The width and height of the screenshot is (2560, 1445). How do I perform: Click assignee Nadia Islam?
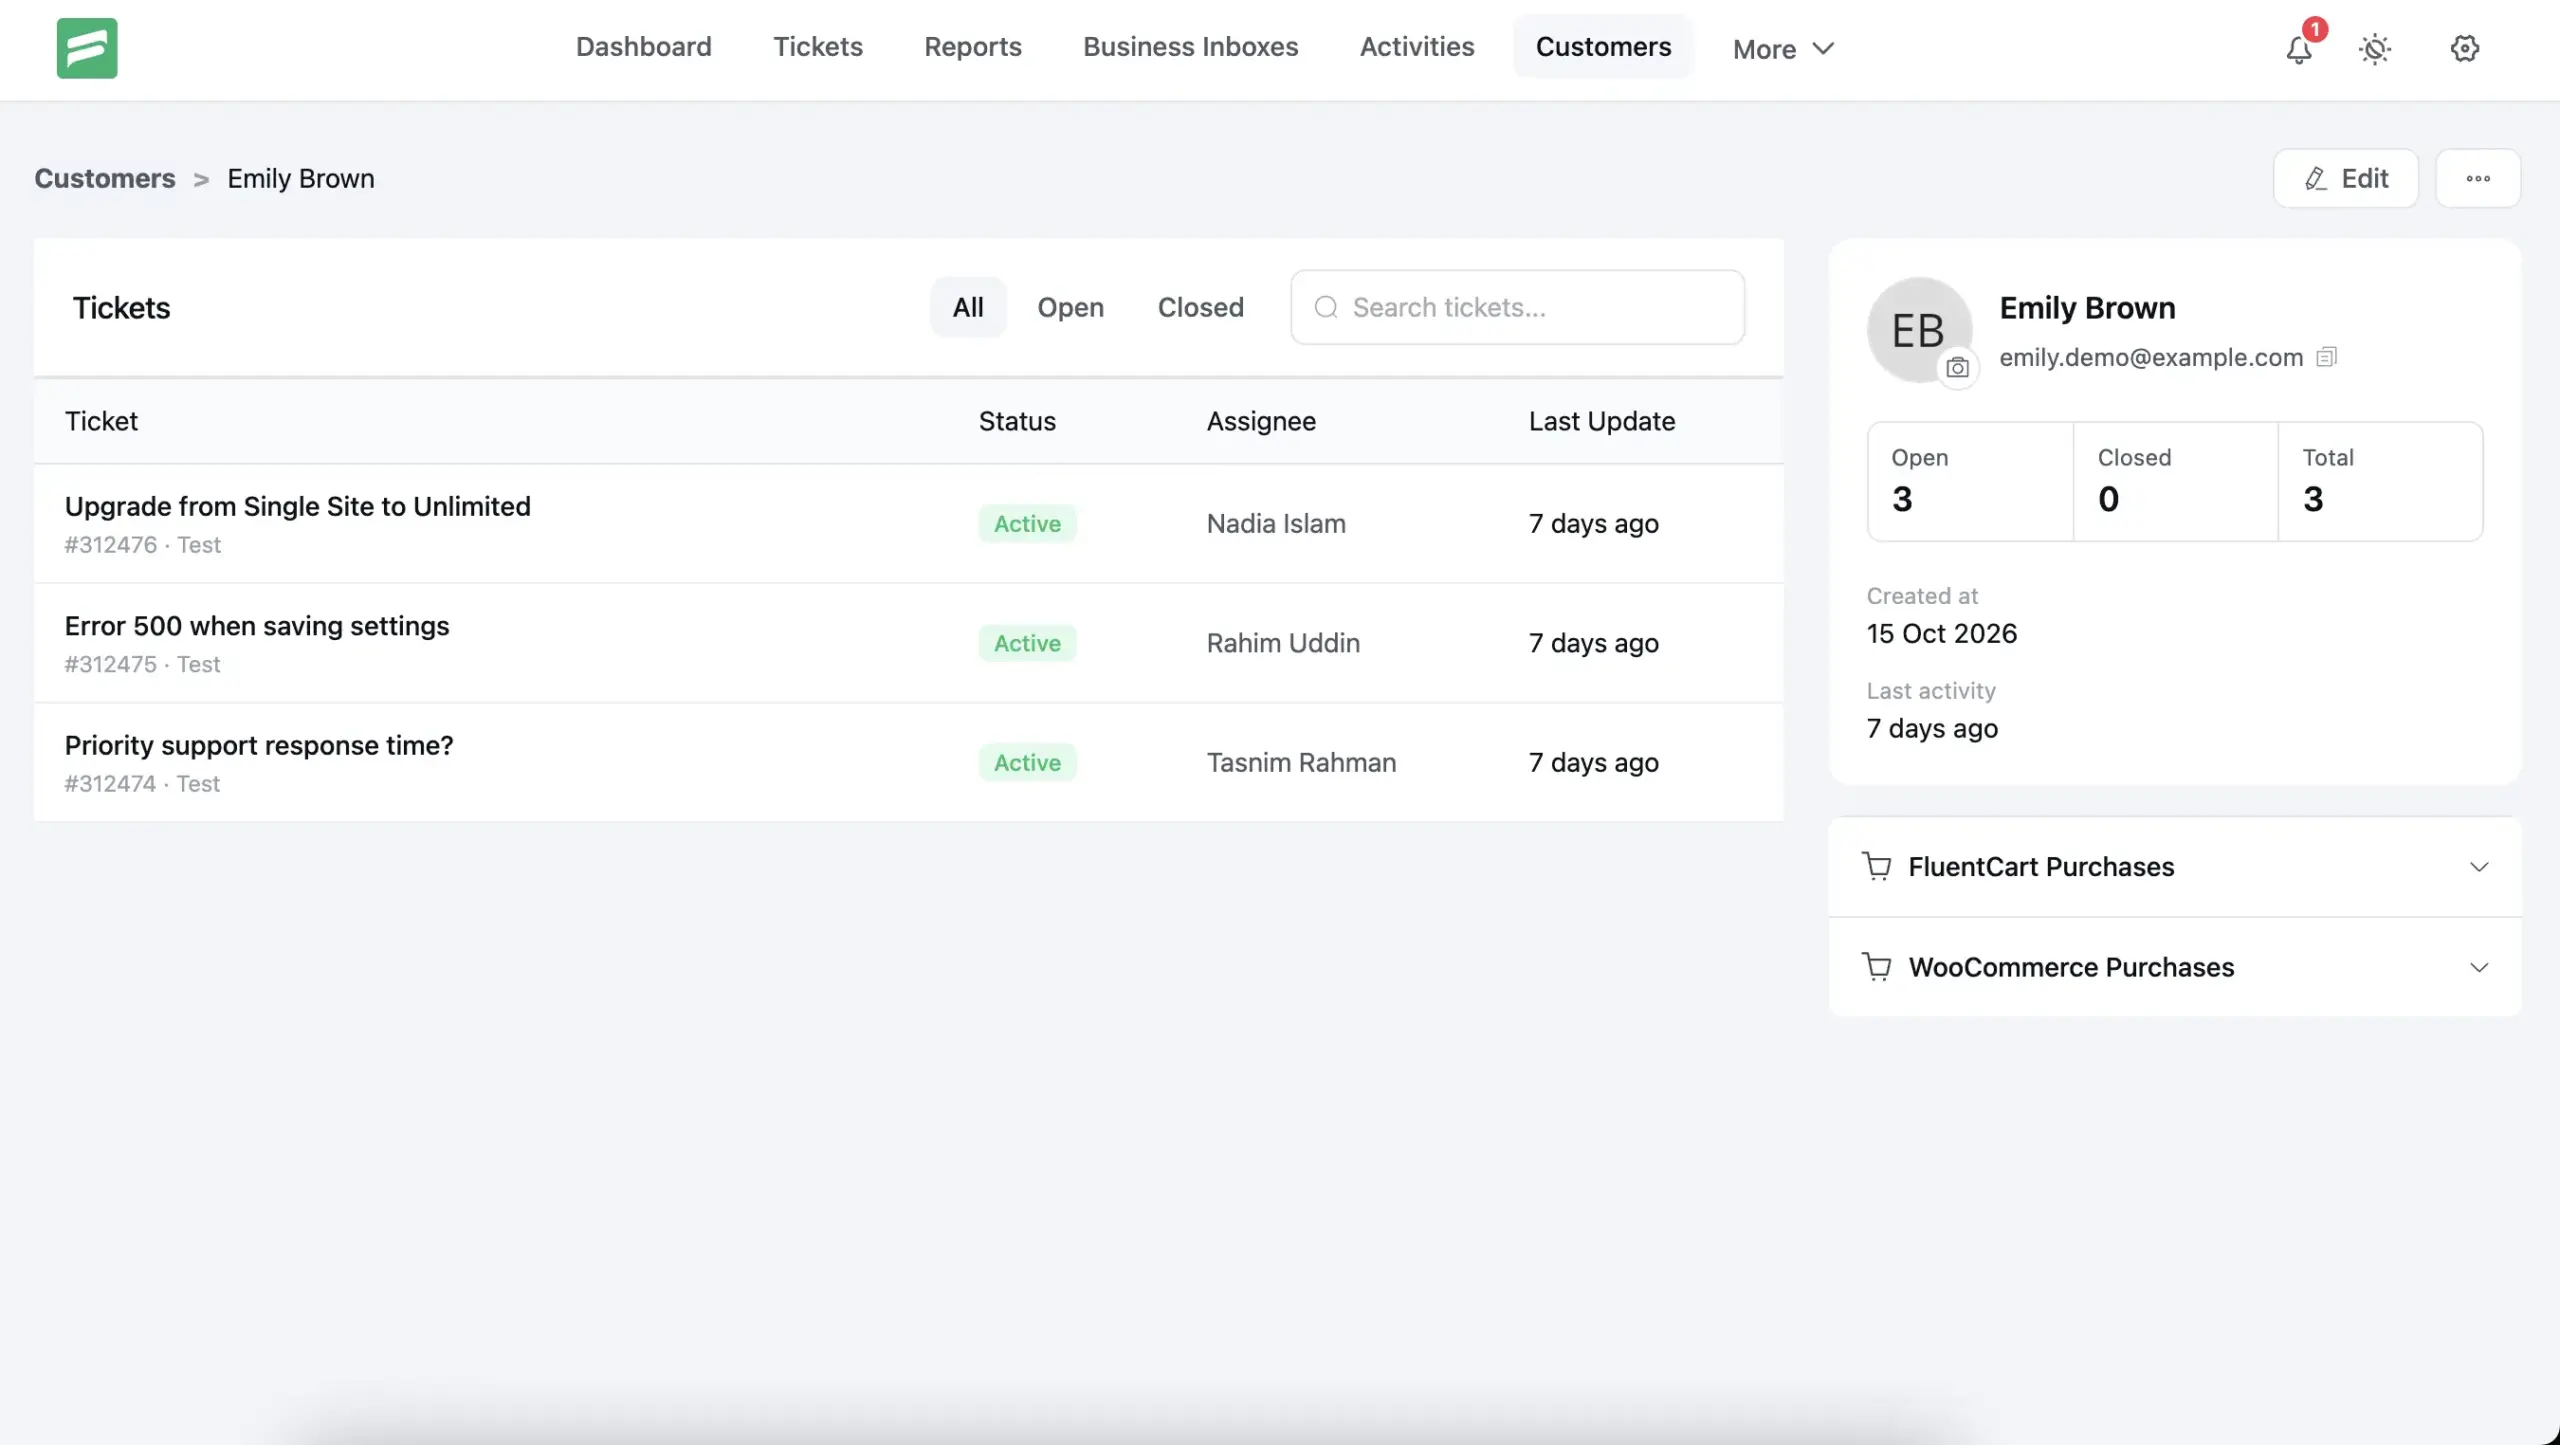point(1276,524)
